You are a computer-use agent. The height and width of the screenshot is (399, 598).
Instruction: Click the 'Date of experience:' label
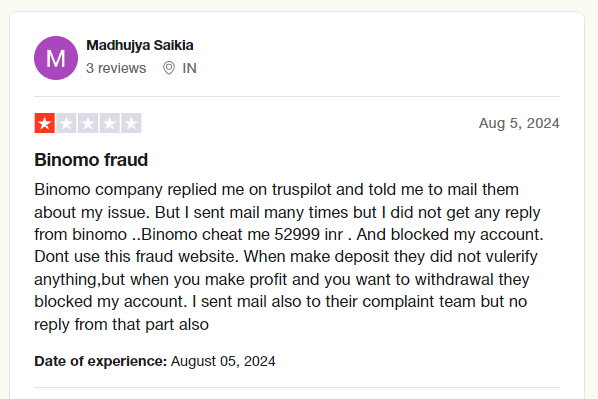(x=101, y=361)
